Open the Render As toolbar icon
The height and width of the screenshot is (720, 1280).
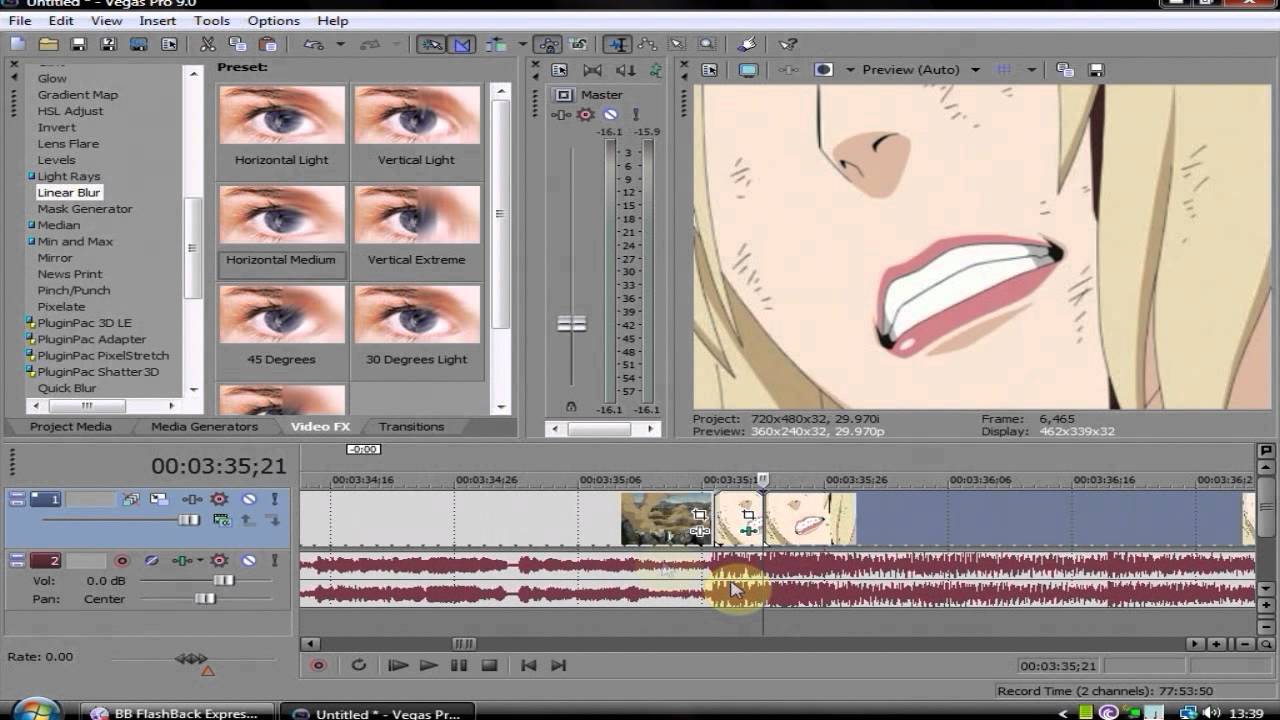coord(139,44)
